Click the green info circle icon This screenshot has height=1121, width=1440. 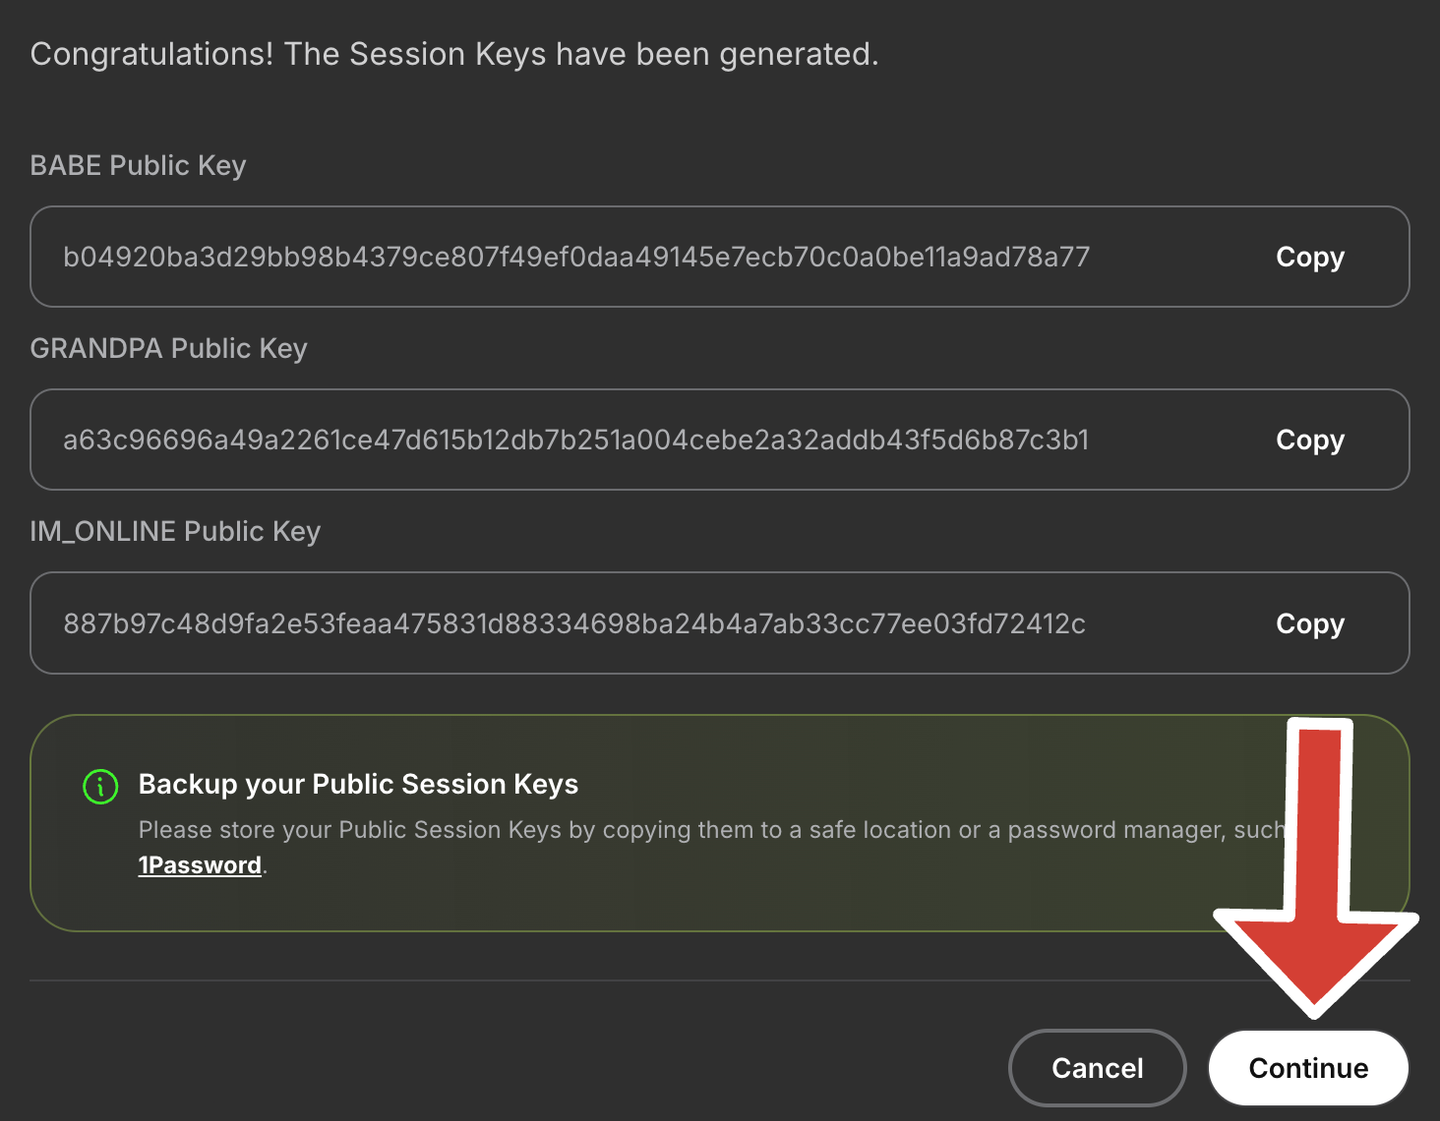(x=100, y=786)
